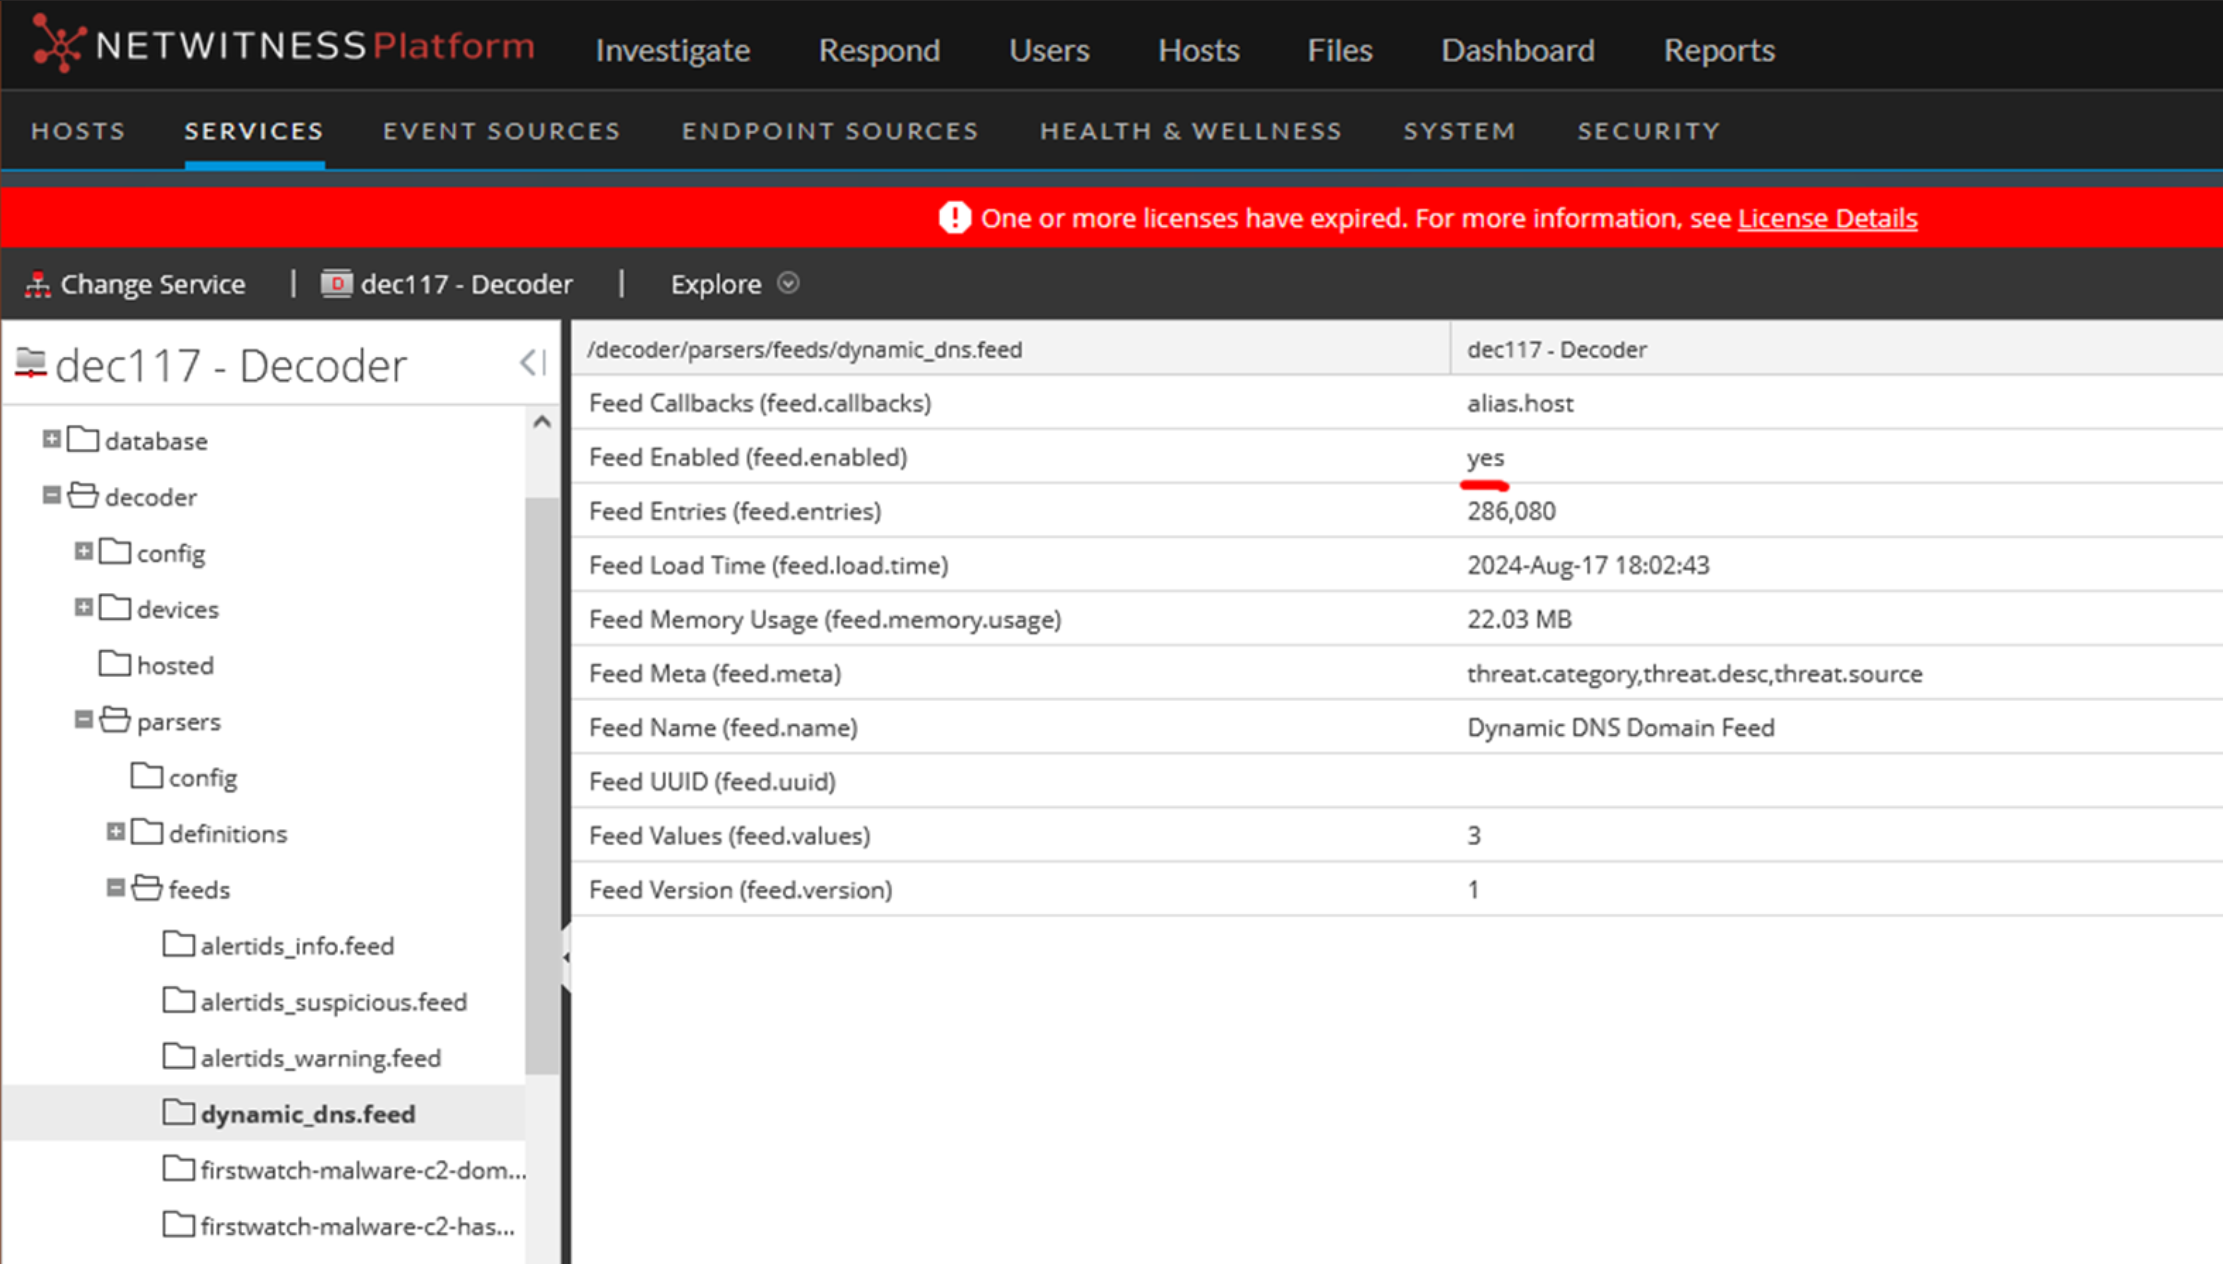Click the Change Service button
This screenshot has height=1264, width=2223.
(152, 285)
